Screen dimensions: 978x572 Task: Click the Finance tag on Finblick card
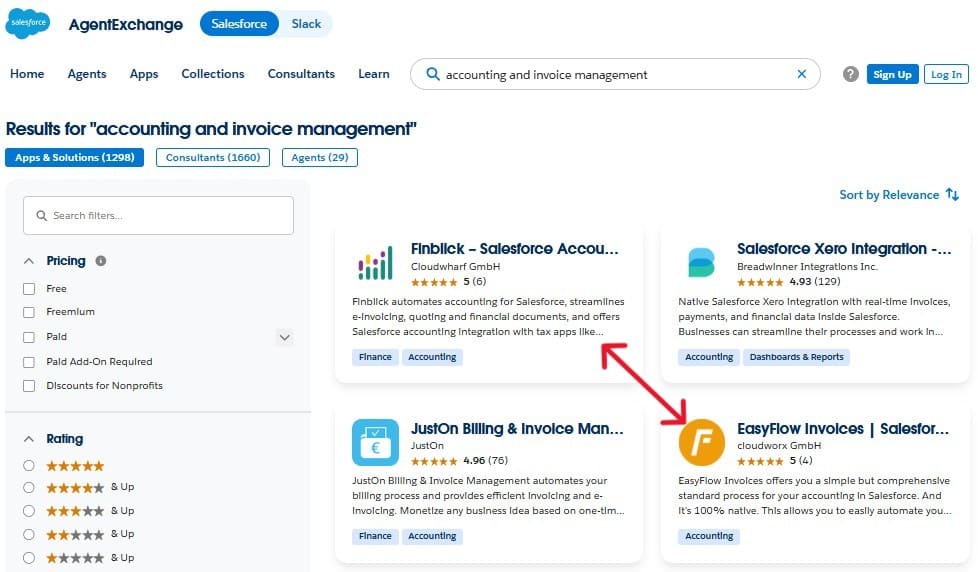click(x=375, y=357)
